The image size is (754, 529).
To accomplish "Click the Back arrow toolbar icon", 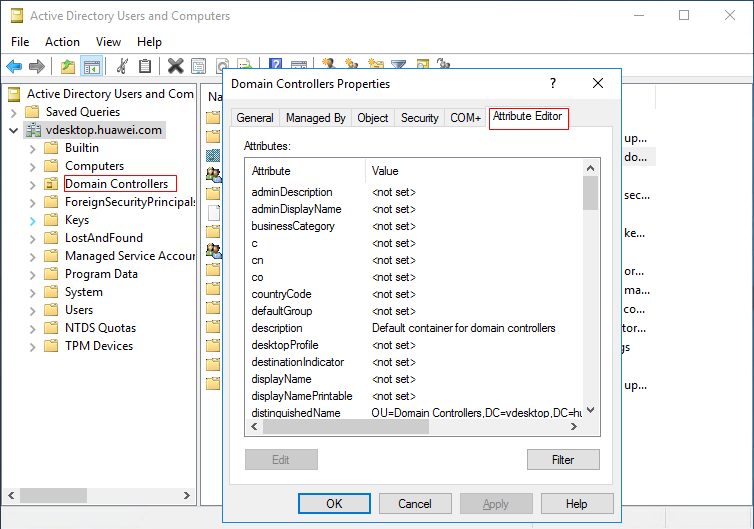I will coord(14,66).
